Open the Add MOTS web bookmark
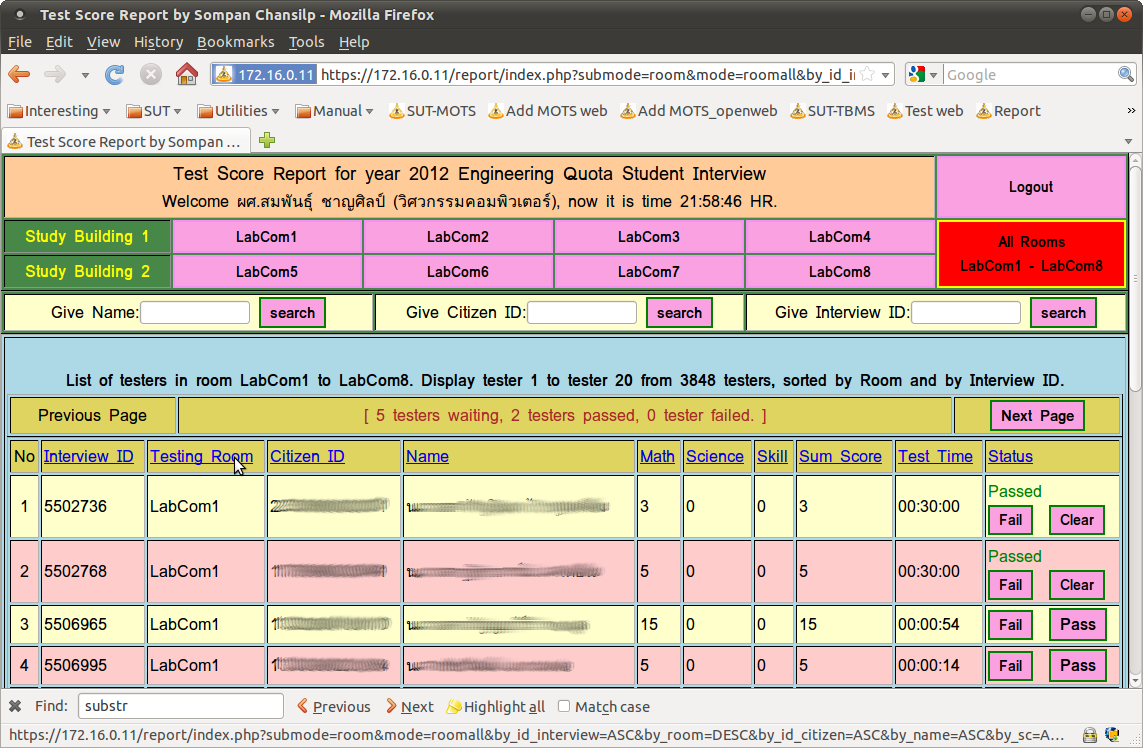1143x748 pixels. pyautogui.click(x=547, y=111)
